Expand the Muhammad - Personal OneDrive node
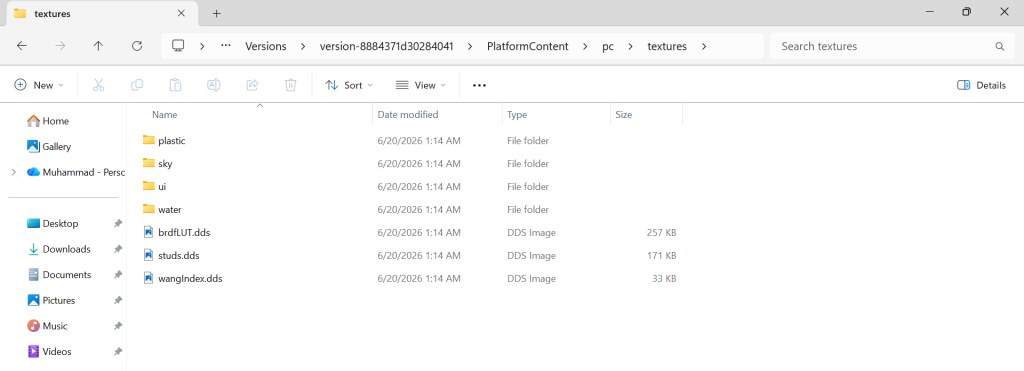Image resolution: width=1024 pixels, height=371 pixels. pos(14,172)
